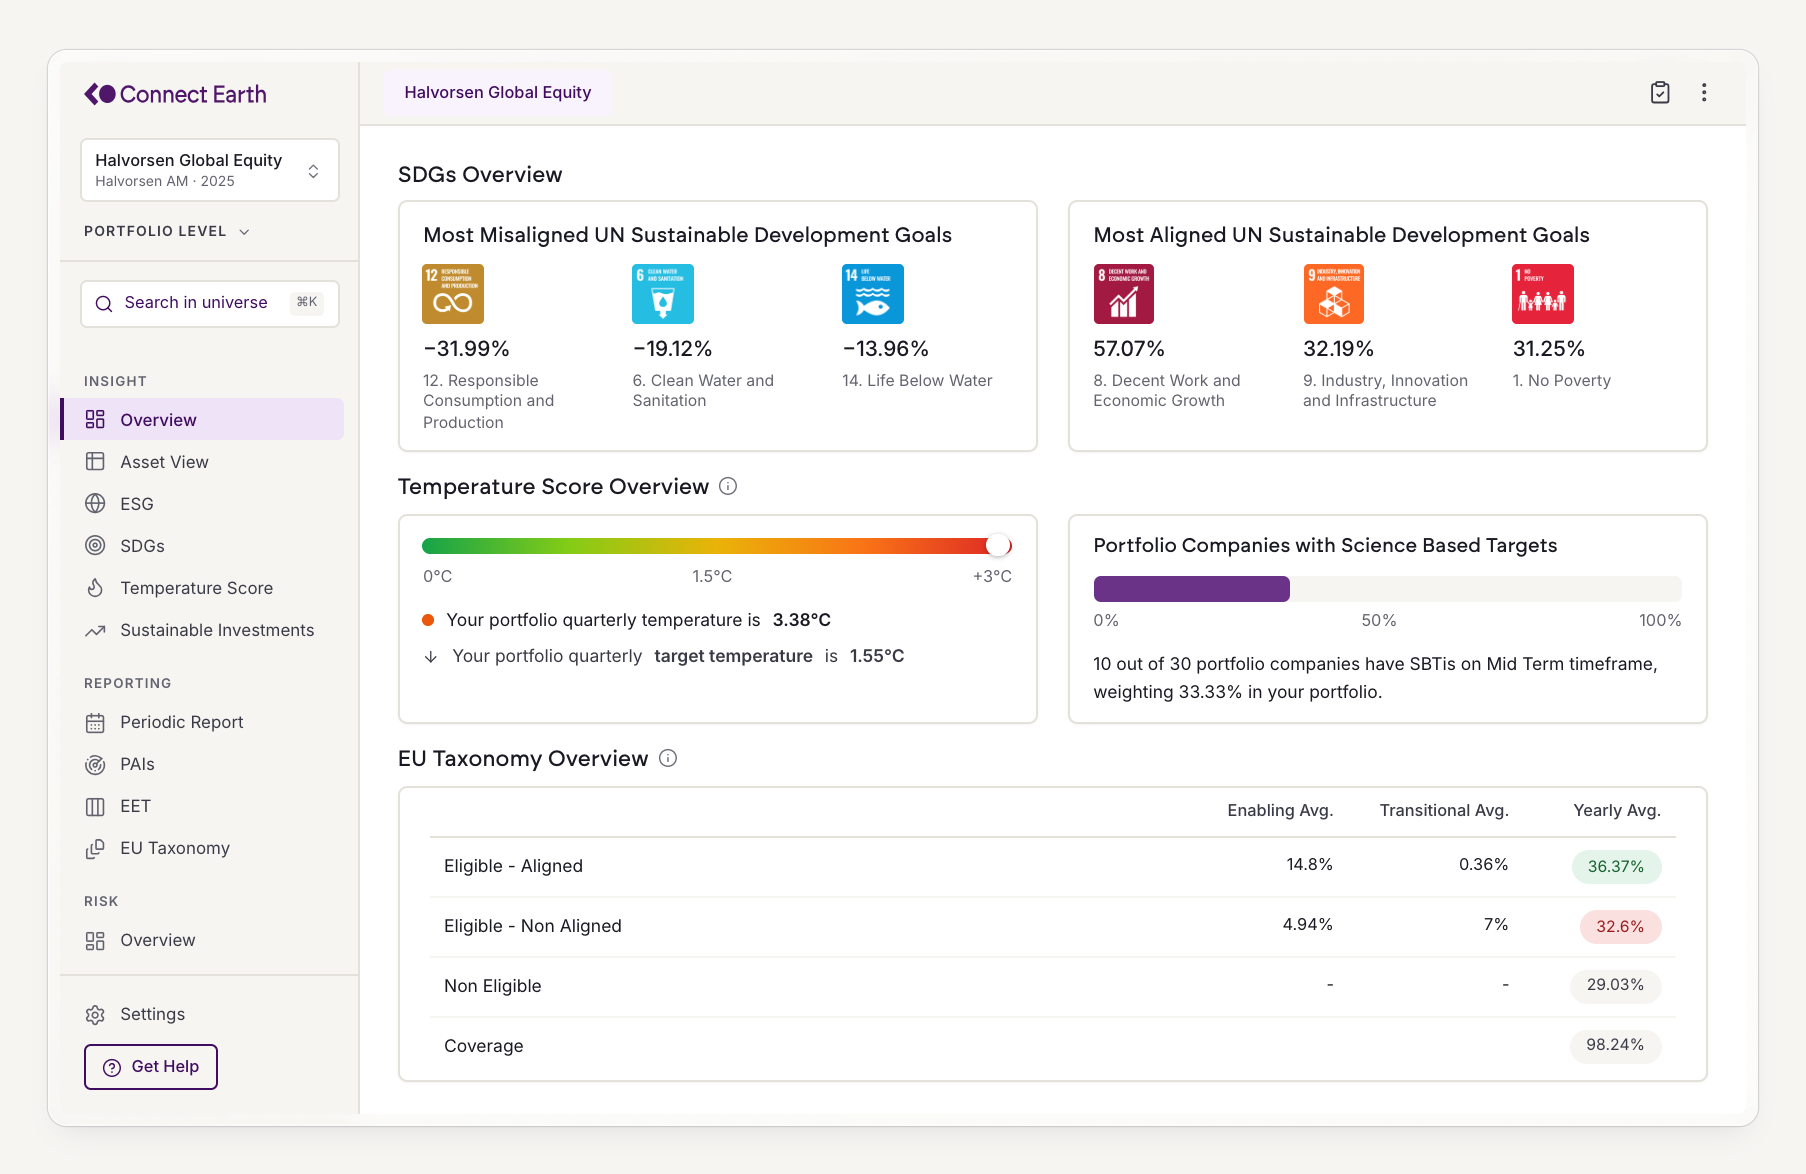Click the temperature gauge slider knob
This screenshot has width=1806, height=1174.
[x=998, y=545]
